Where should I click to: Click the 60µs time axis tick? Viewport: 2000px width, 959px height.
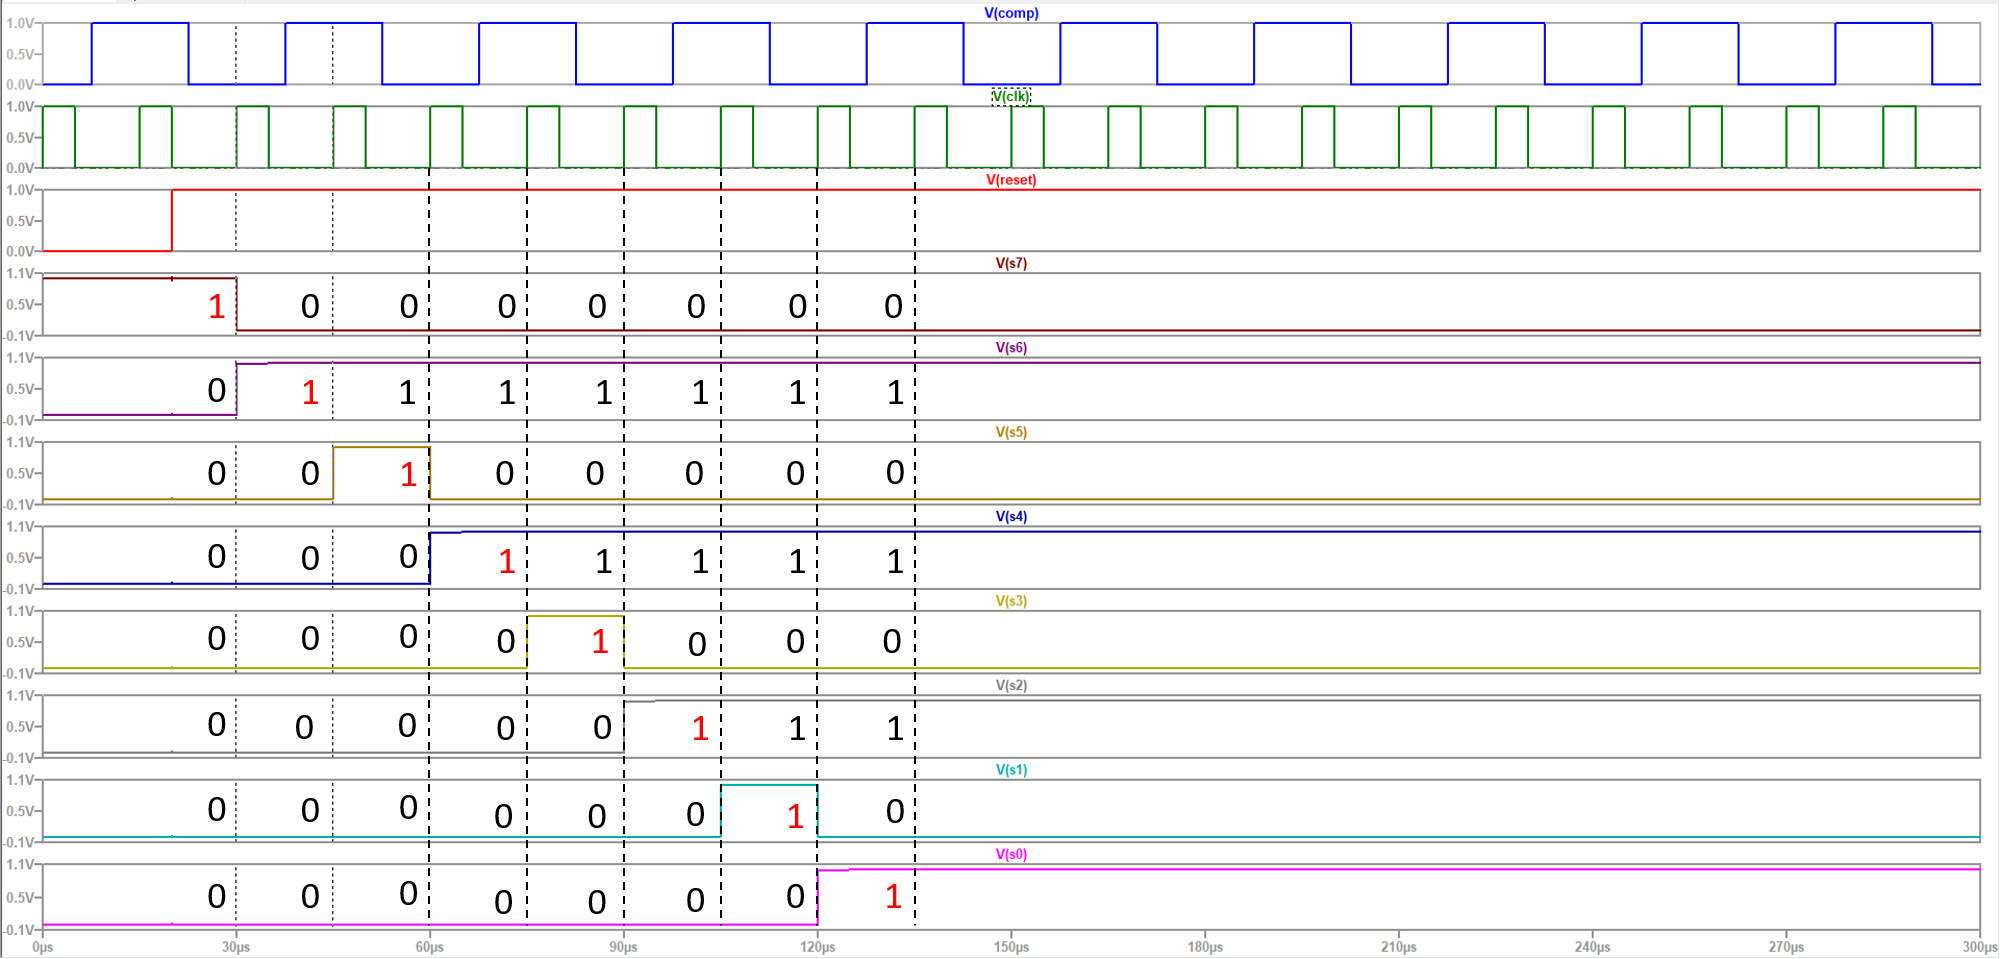[430, 946]
